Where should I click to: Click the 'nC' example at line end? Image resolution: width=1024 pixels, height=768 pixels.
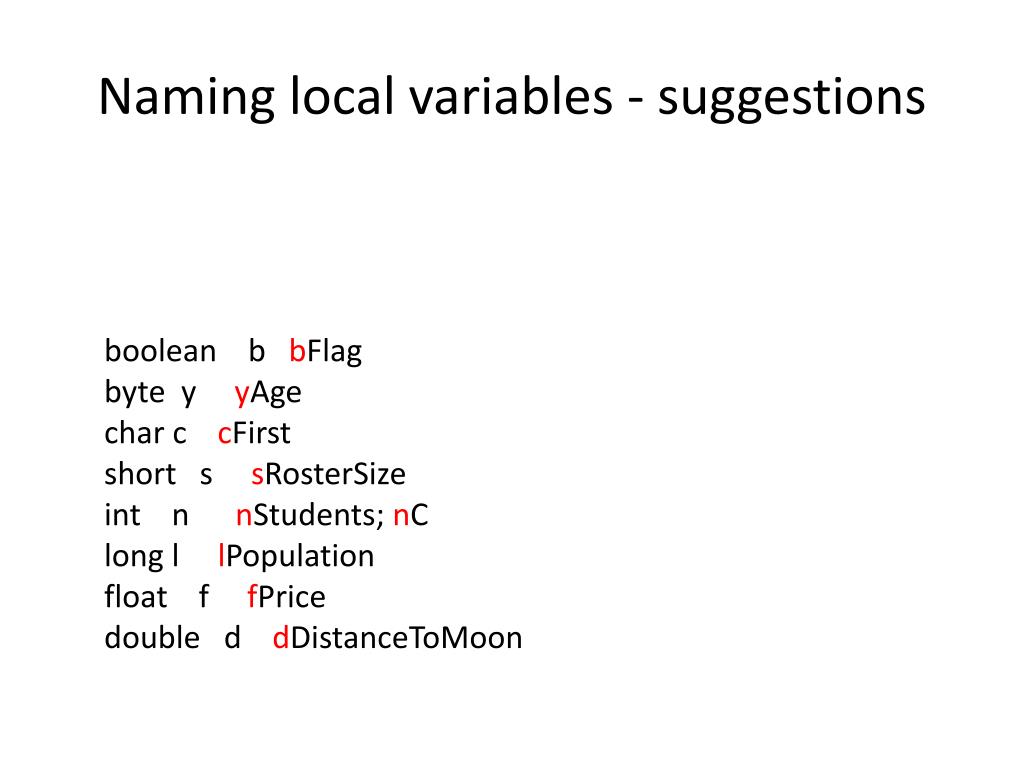tap(411, 515)
